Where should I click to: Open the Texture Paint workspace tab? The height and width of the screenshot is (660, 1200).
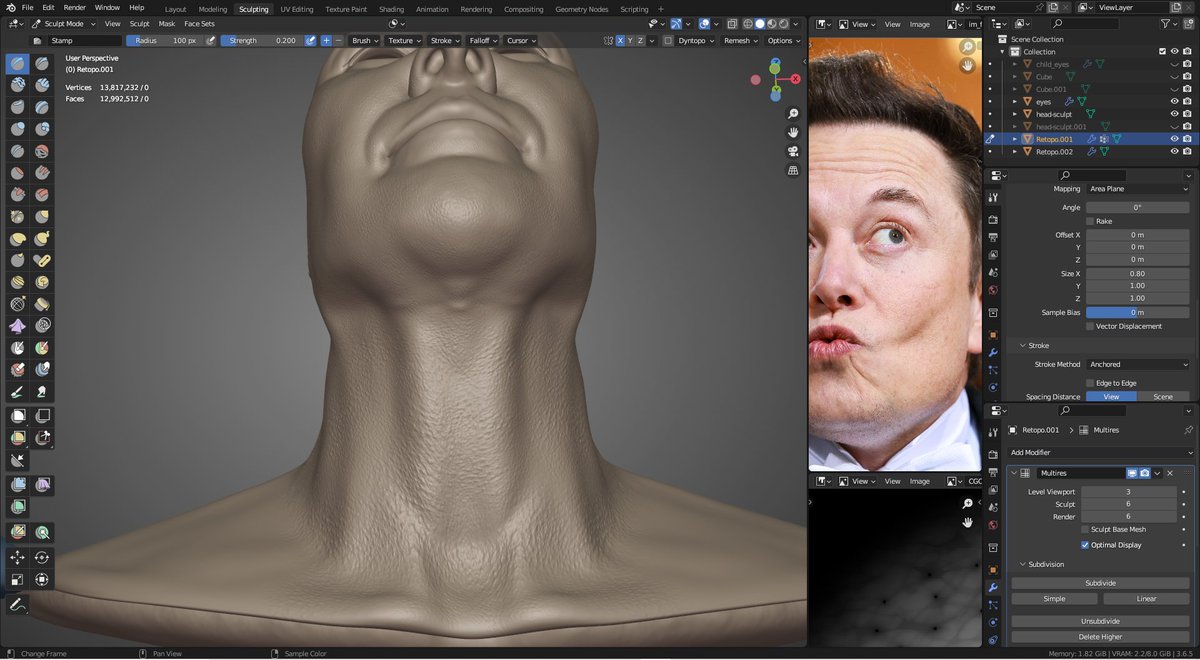[346, 9]
